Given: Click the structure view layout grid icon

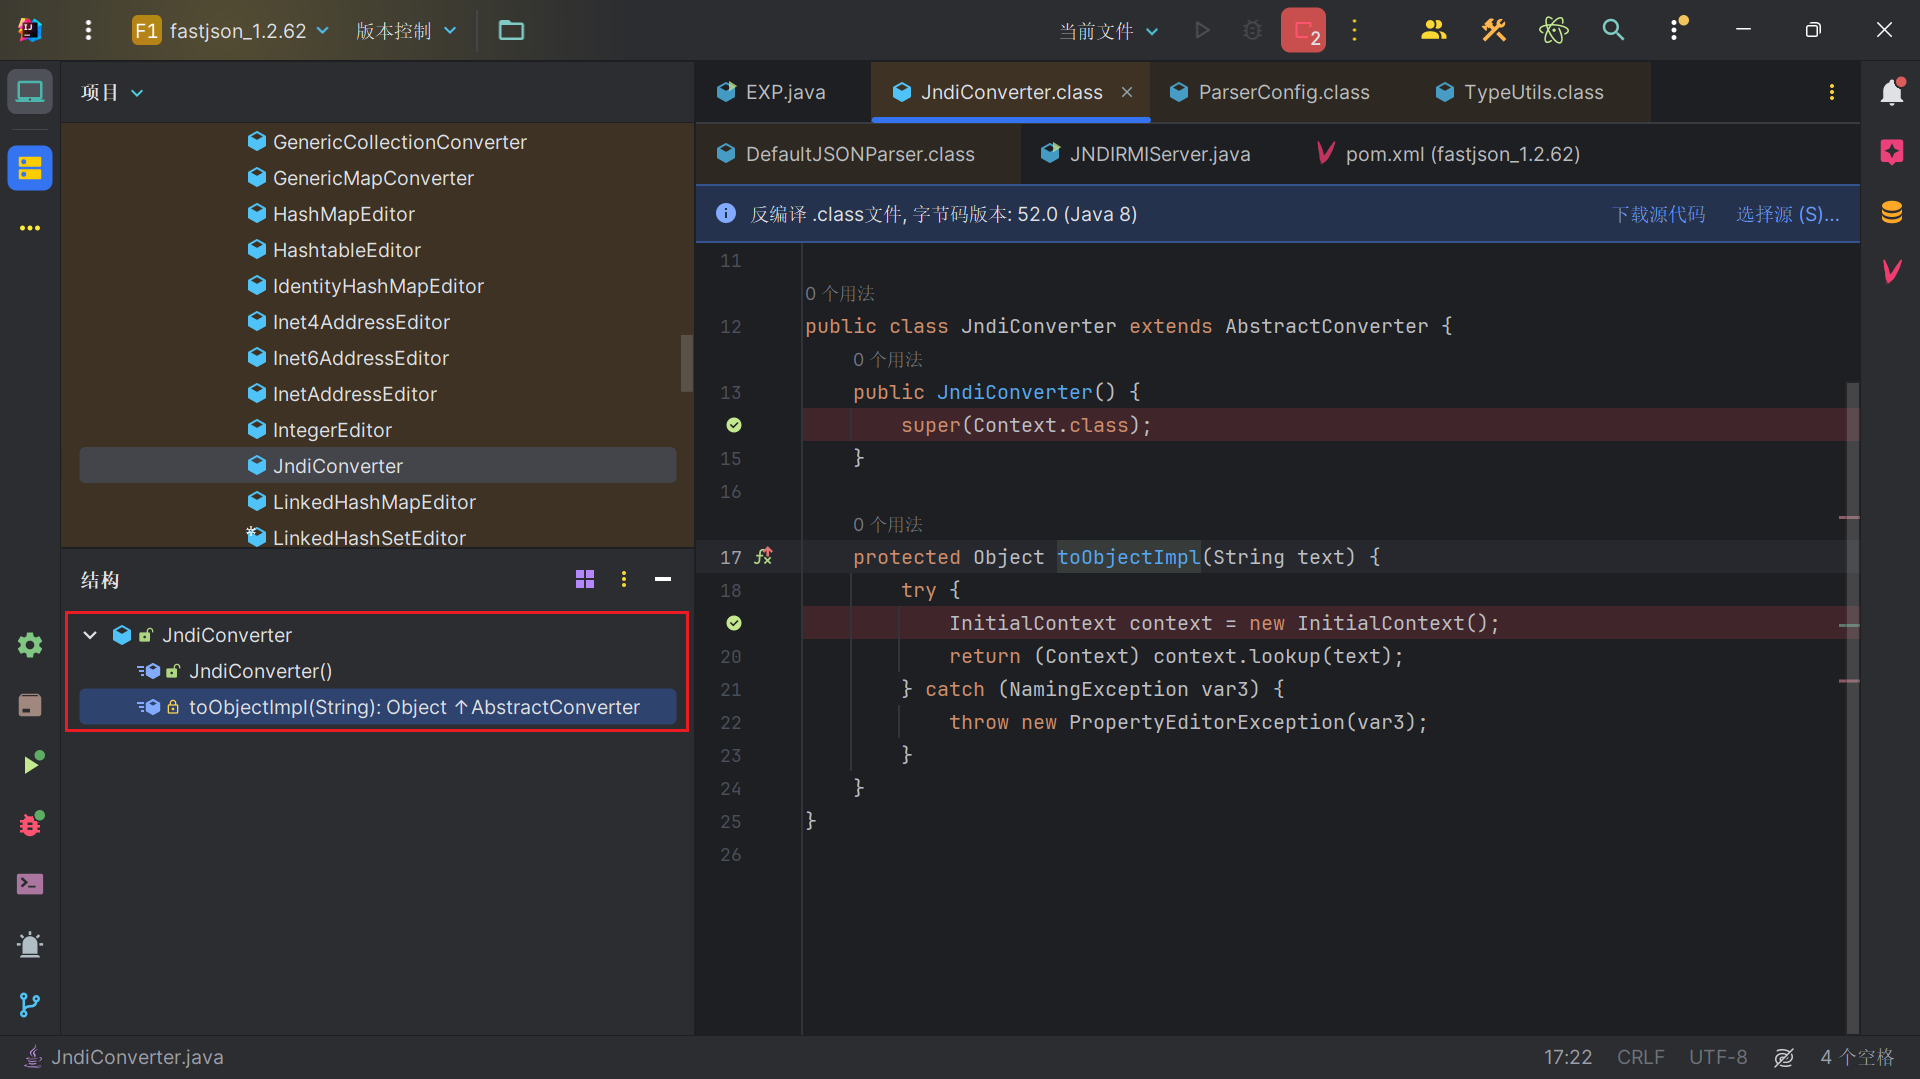Looking at the screenshot, I should (585, 579).
